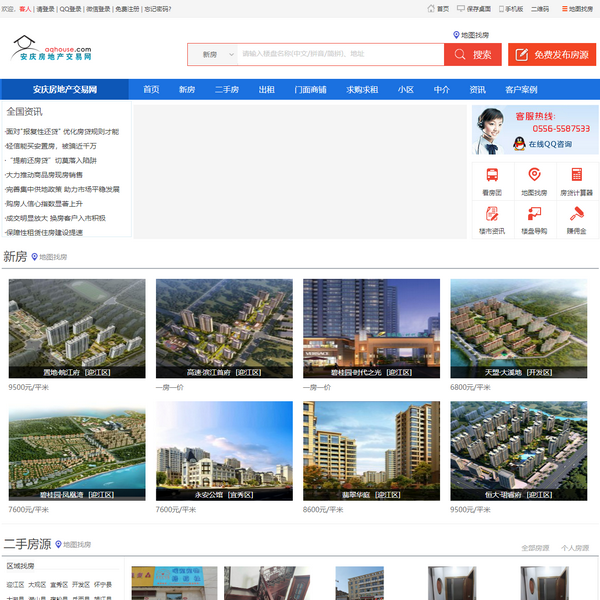
Task: Open the 免费注册 link
Action: point(127,8)
